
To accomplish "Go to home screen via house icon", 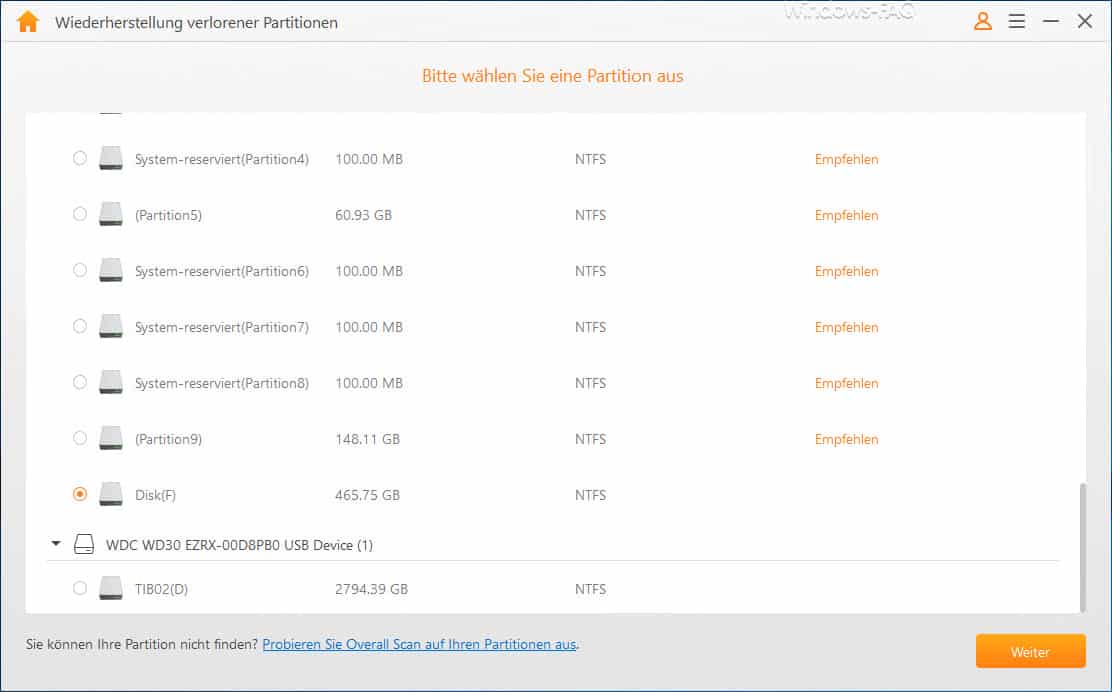I will tap(28, 22).
